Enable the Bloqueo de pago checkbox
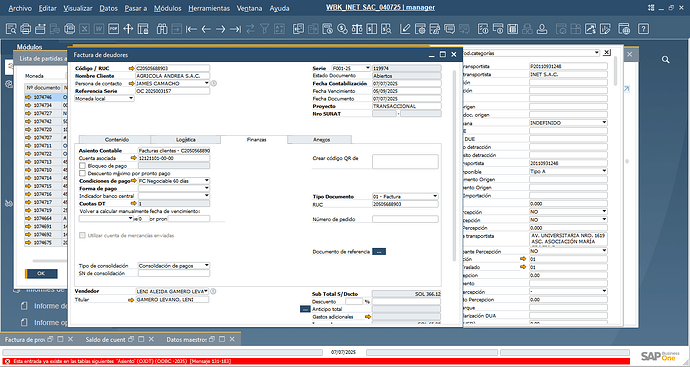The height and width of the screenshot is (367, 690). tap(82, 166)
